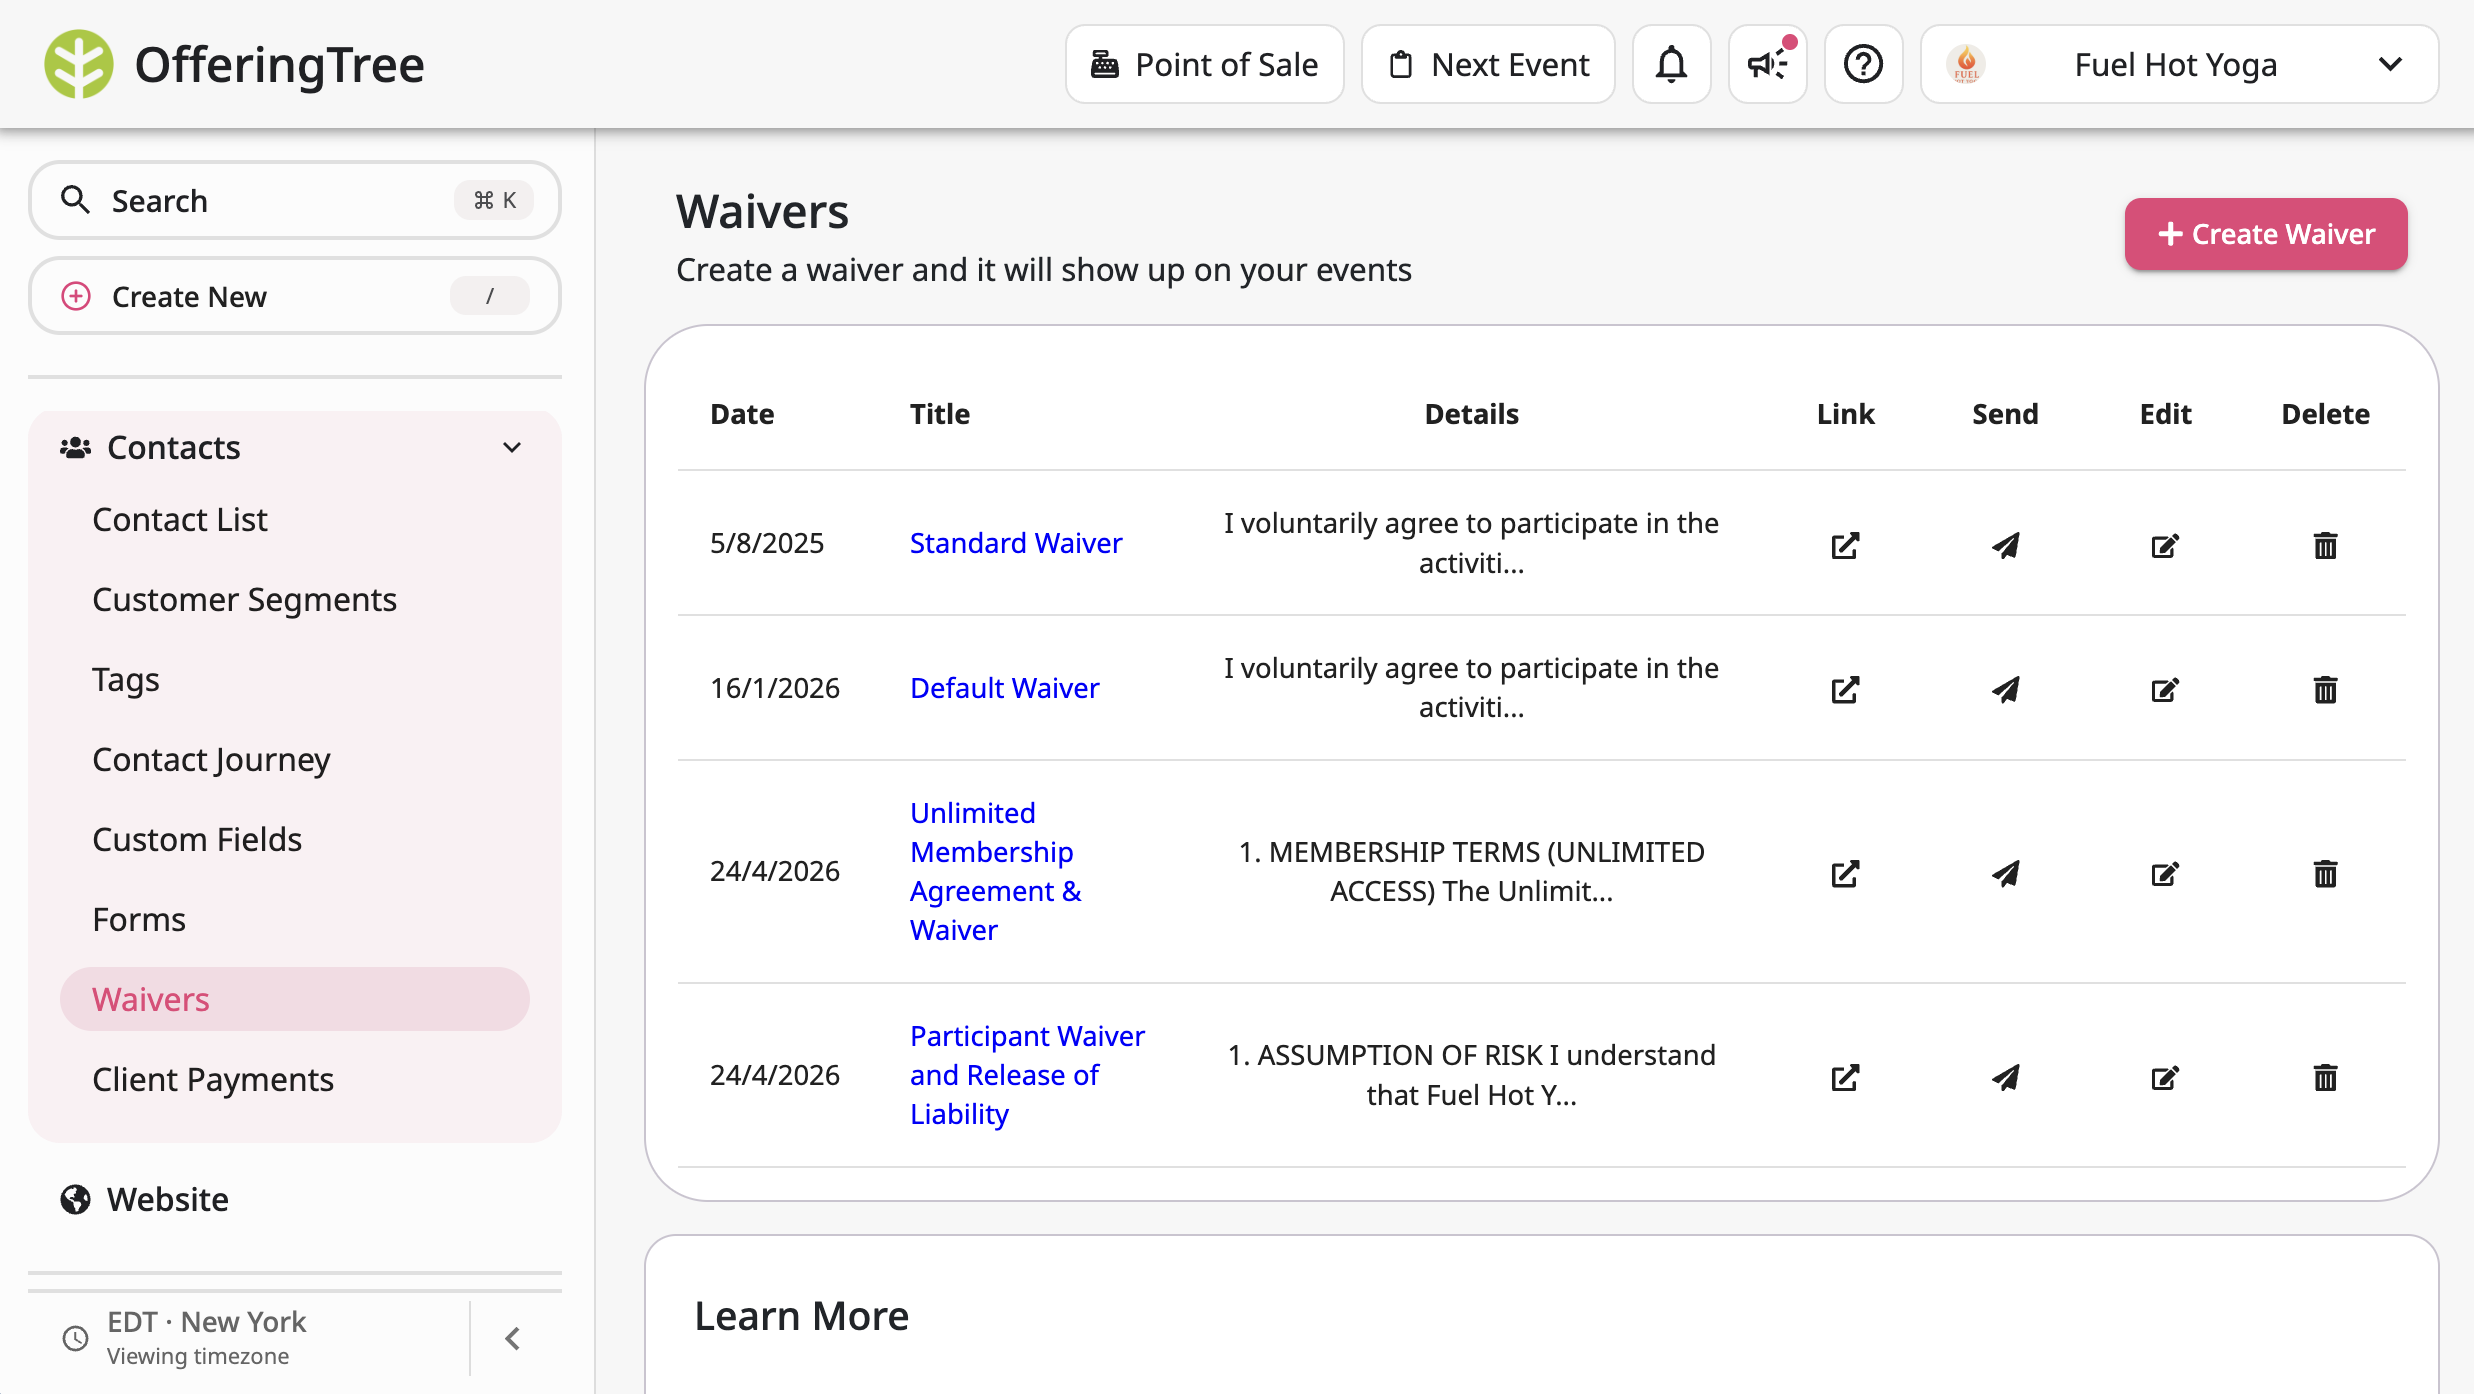Delete the Unlimited Membership Agreement & Waiver

[2325, 873]
